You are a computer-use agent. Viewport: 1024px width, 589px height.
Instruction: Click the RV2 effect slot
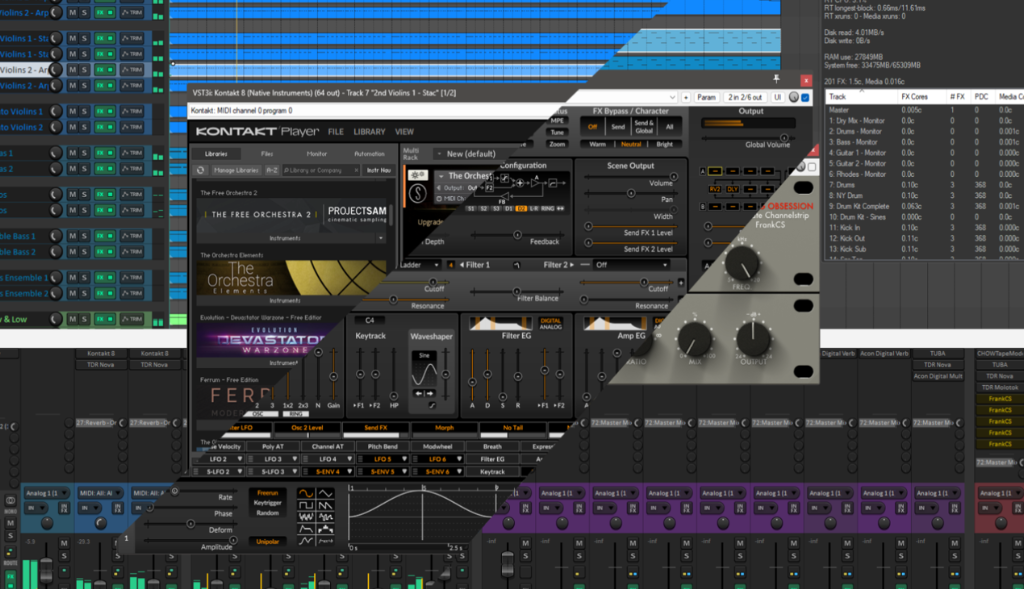pyautogui.click(x=715, y=189)
